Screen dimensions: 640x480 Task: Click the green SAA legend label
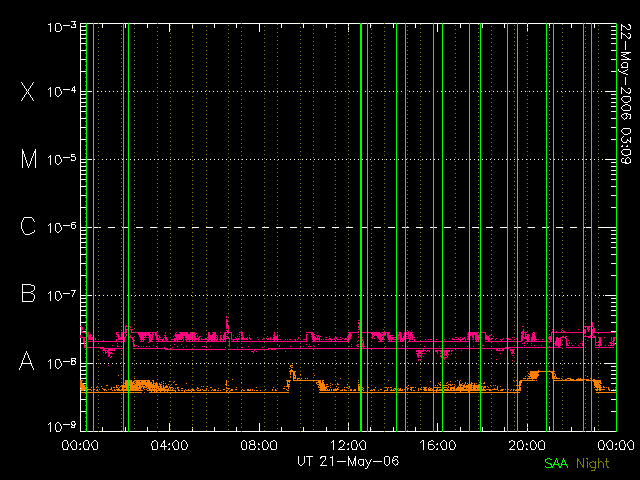[556, 463]
